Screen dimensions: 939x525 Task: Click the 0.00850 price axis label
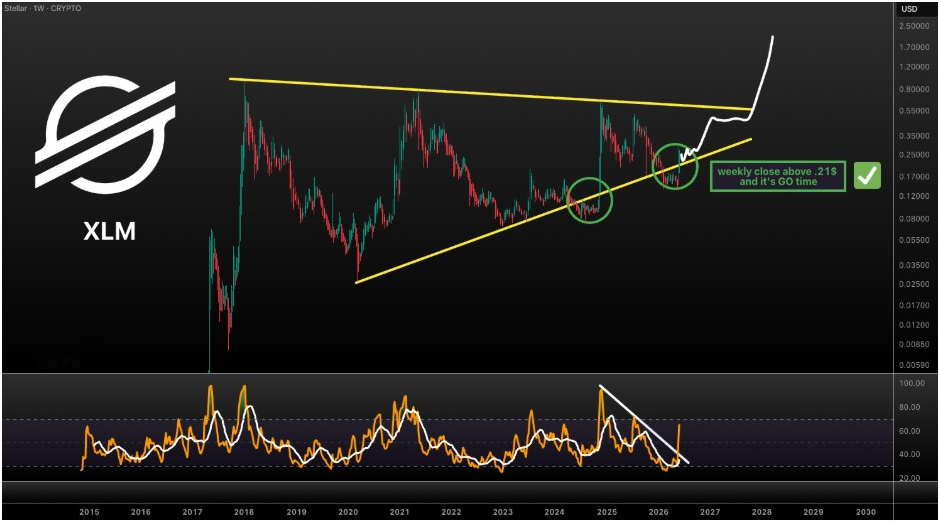tap(913, 344)
